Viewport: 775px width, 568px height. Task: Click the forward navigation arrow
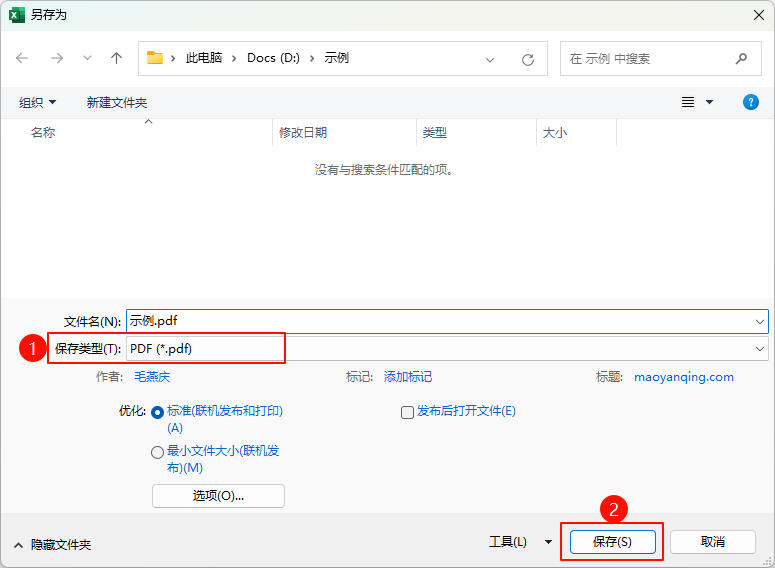coord(57,58)
